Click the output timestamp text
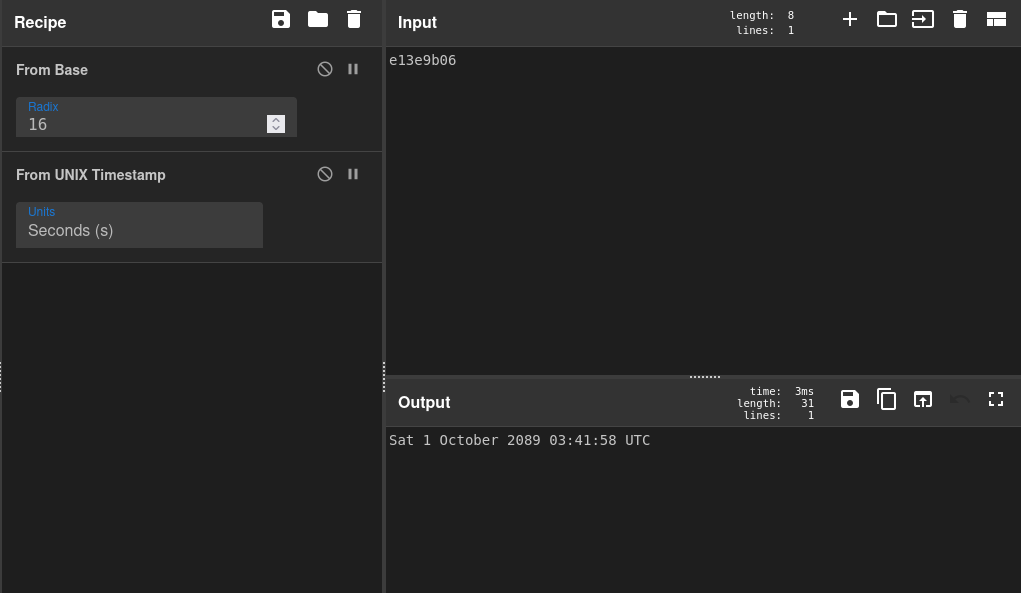The image size is (1021, 593). (520, 440)
